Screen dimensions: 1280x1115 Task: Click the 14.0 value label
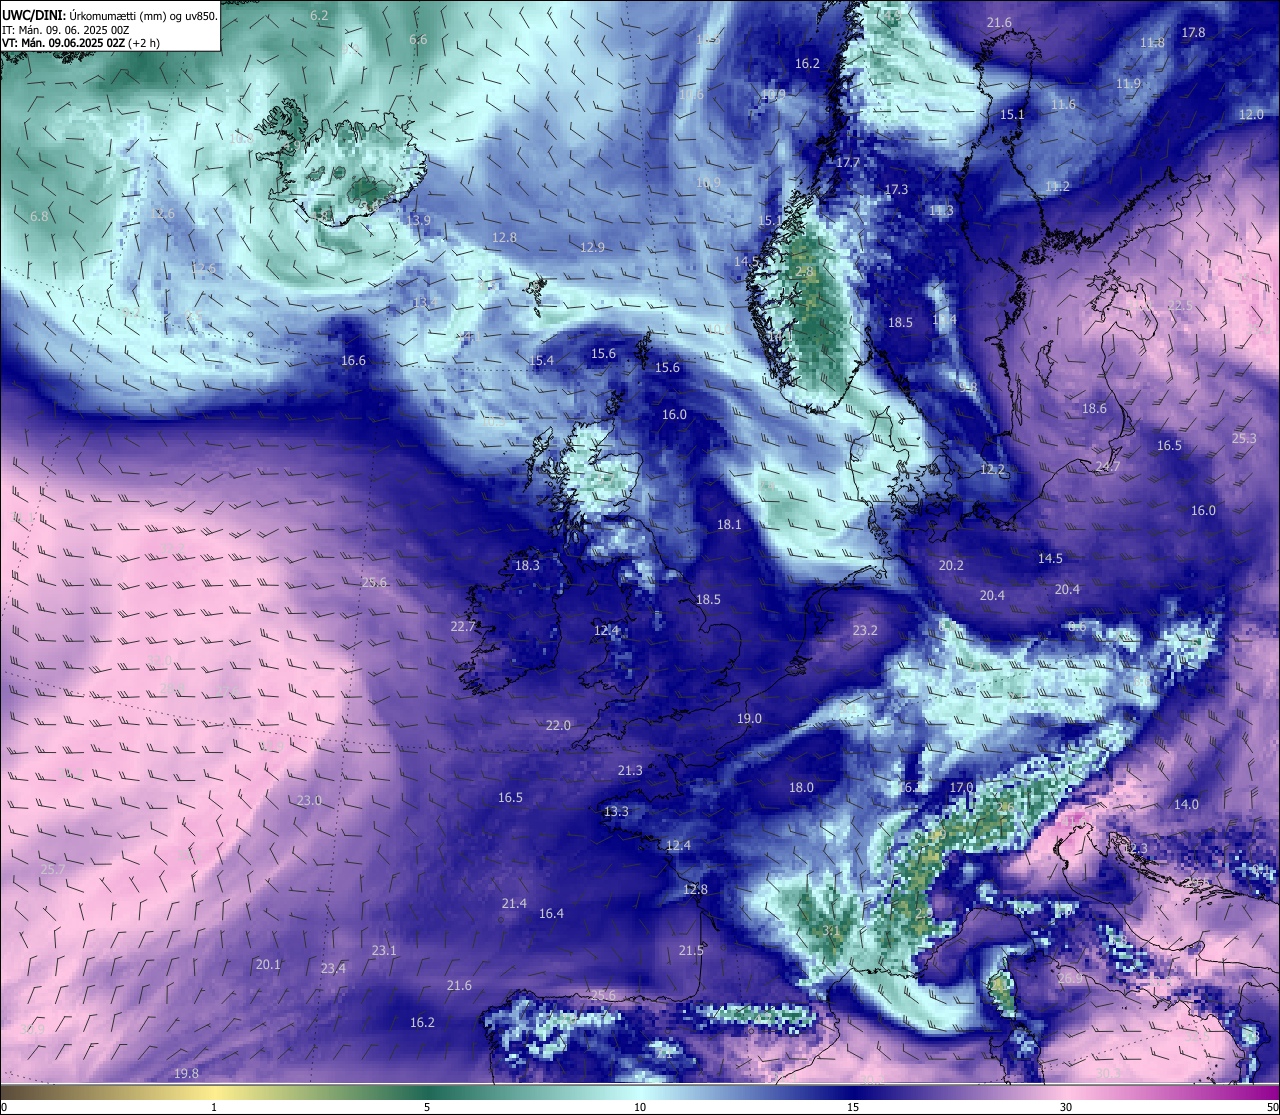point(1186,804)
